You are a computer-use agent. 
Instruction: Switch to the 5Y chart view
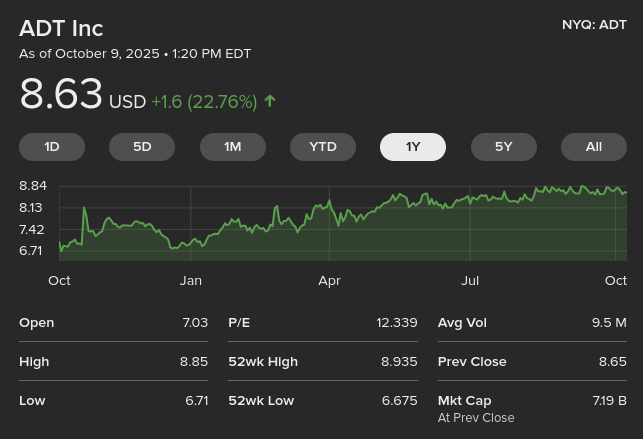coord(503,147)
